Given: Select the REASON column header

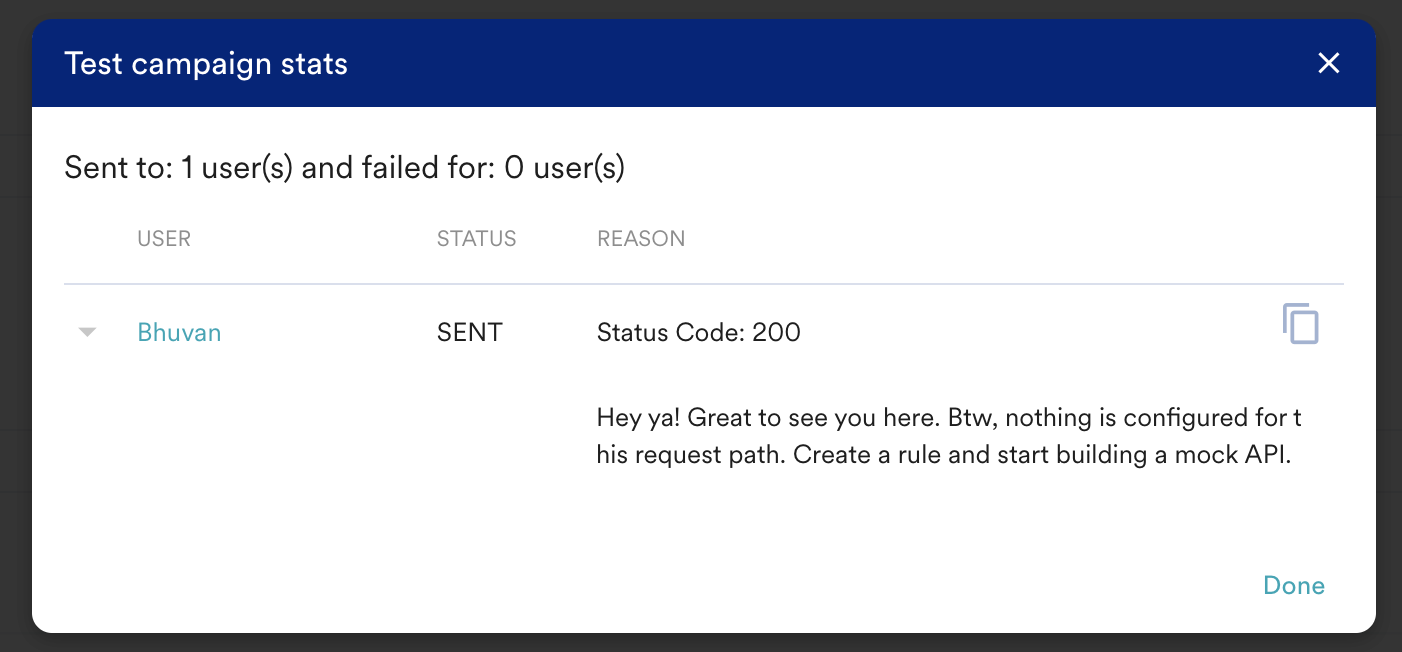Looking at the screenshot, I should pyautogui.click(x=641, y=239).
